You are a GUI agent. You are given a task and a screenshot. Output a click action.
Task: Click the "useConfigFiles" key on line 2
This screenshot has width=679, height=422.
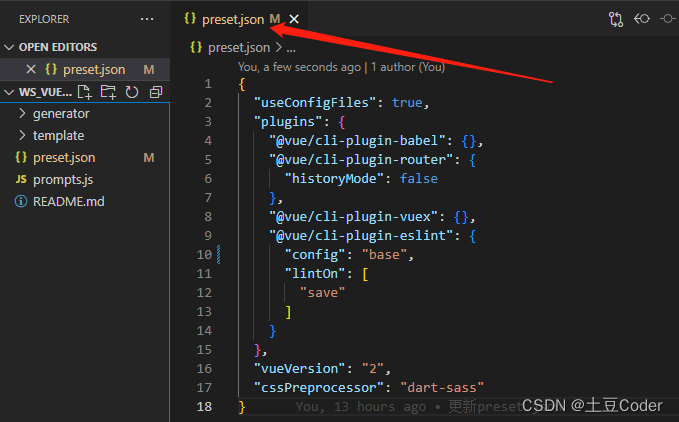tap(315, 103)
